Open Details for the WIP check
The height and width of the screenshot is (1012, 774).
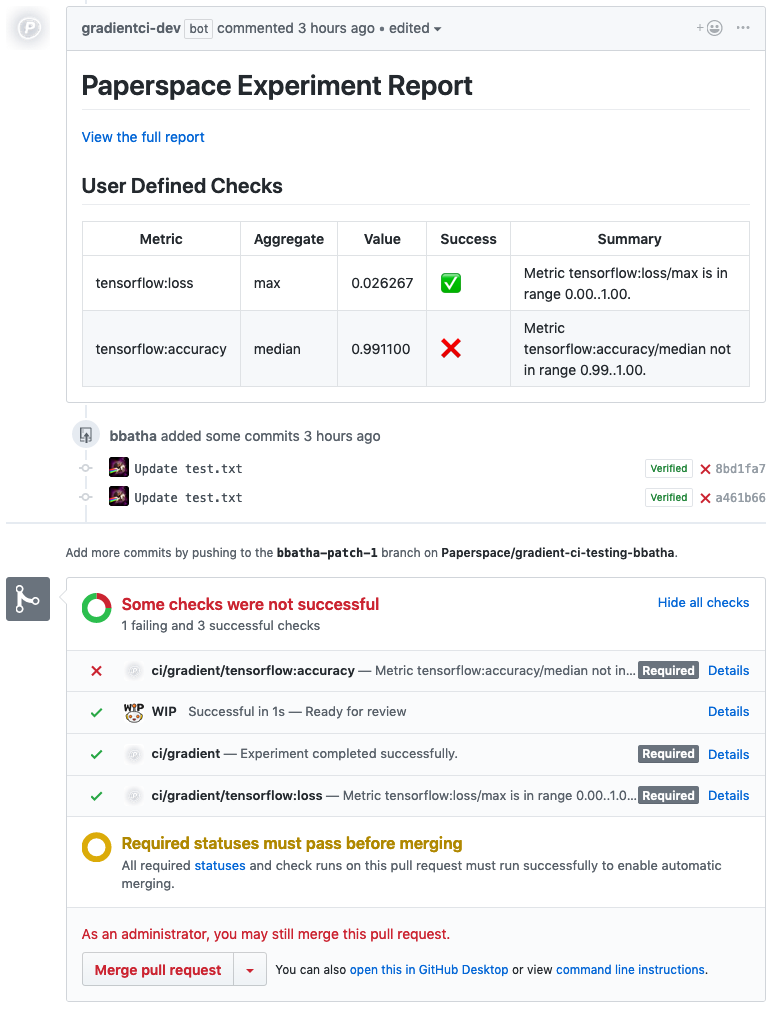click(x=728, y=712)
